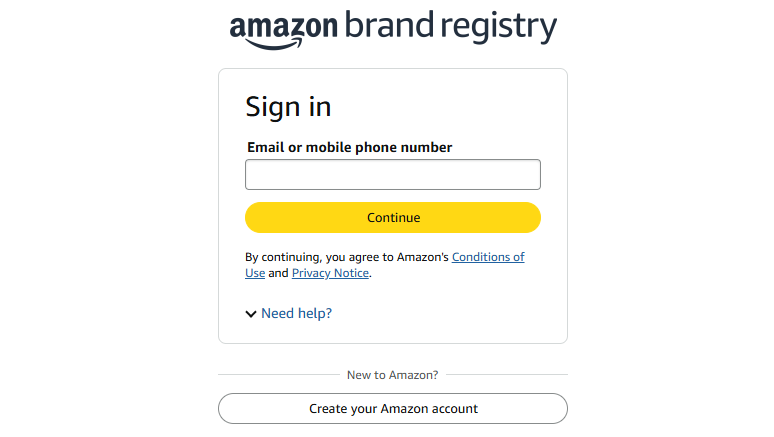774x437 pixels.
Task: Click the word "Use" on the second legal line
Action: click(255, 273)
